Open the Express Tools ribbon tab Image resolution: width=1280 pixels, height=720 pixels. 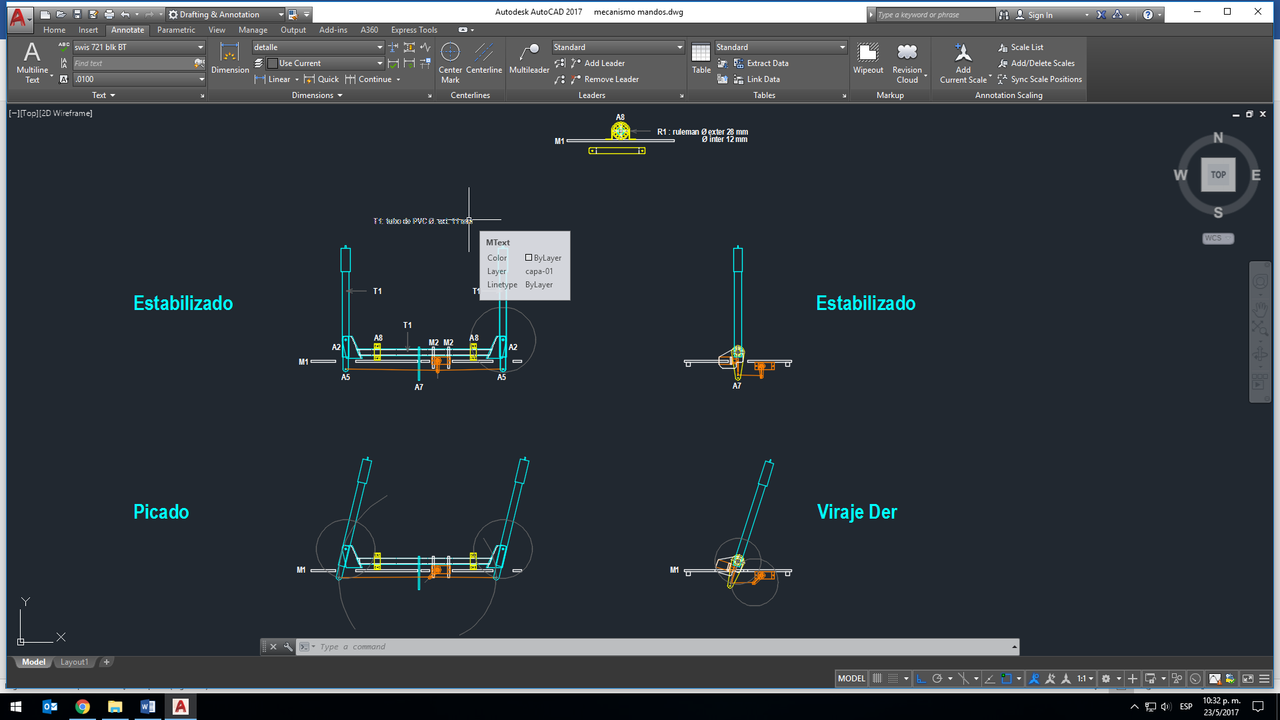(x=414, y=30)
